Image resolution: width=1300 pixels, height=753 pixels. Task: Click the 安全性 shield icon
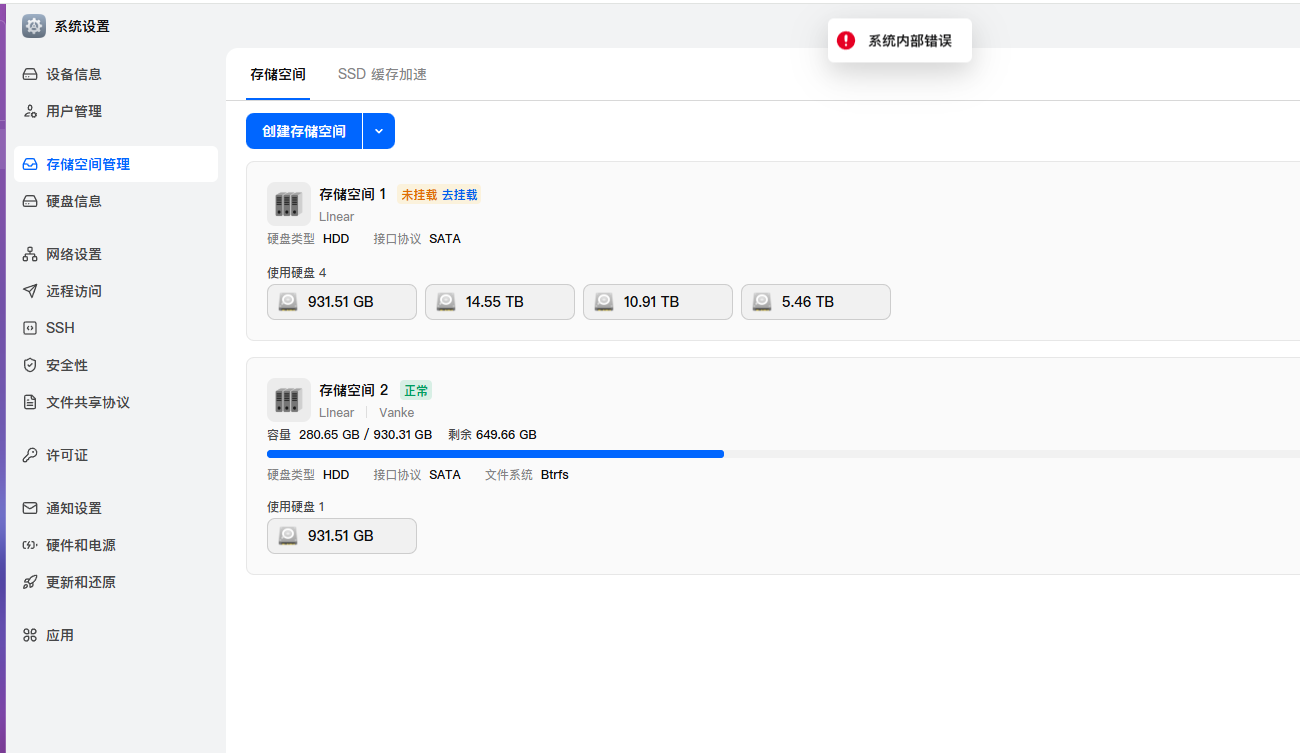(30, 365)
